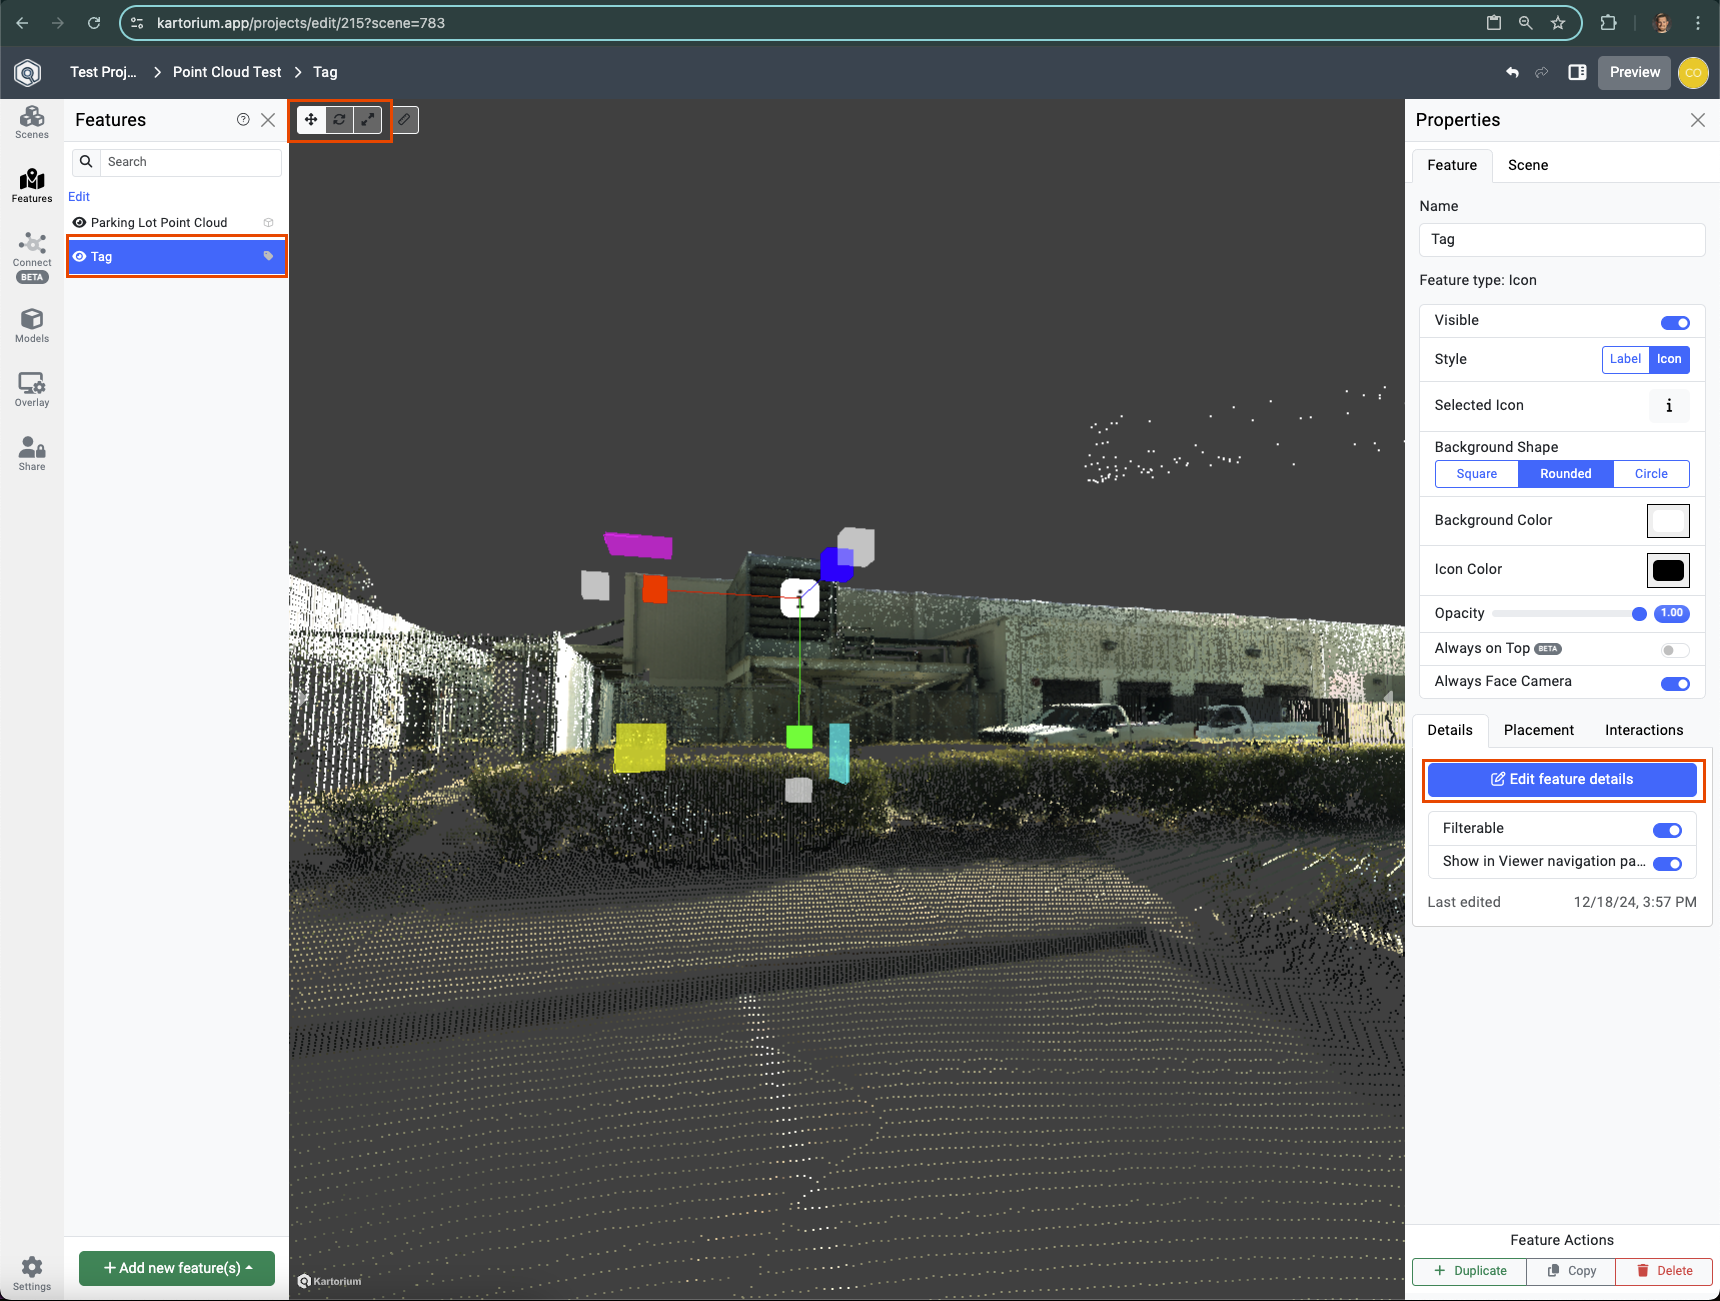This screenshot has height=1301, width=1720.
Task: Click the search magnifier icon
Action: pos(86,162)
